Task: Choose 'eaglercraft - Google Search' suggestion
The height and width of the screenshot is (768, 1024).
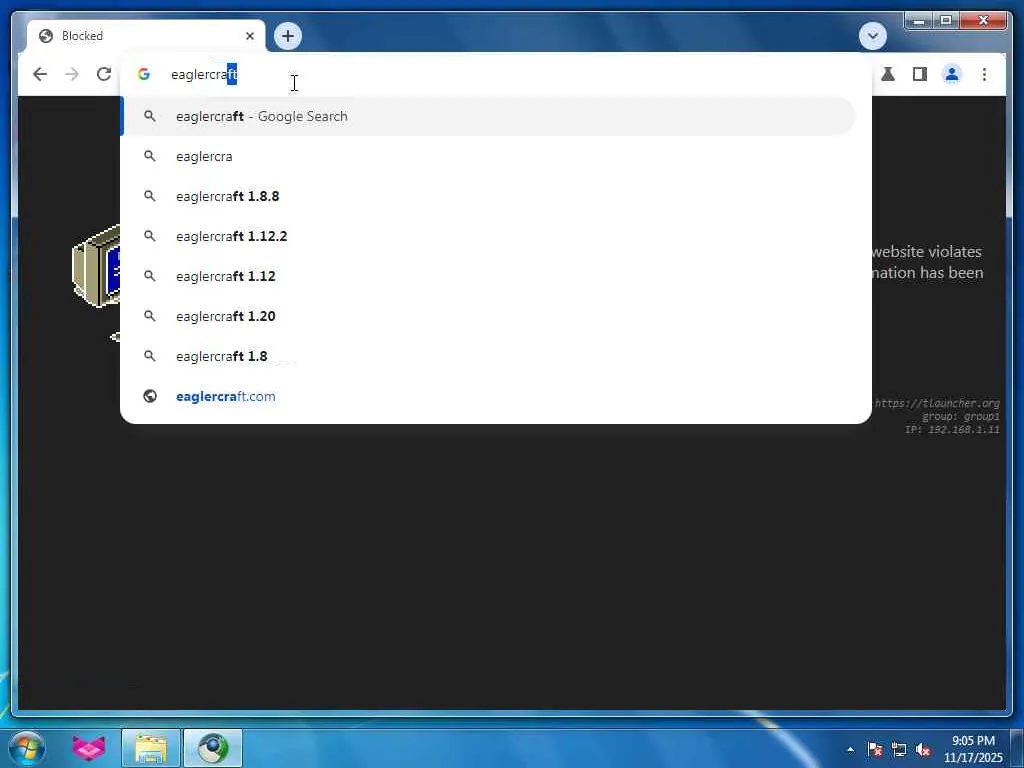Action: point(489,116)
